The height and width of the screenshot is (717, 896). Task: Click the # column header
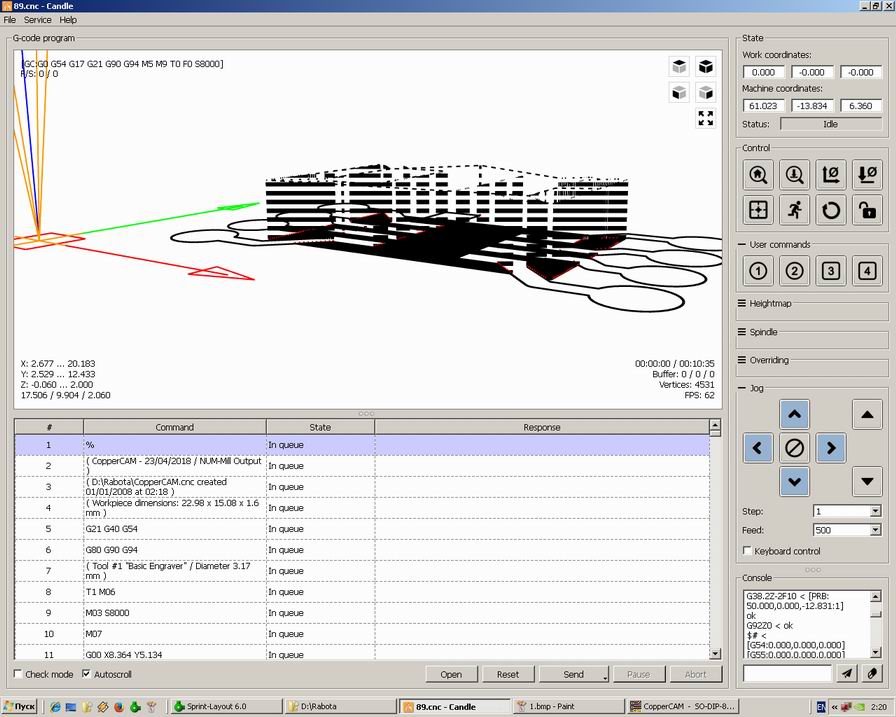(49, 427)
